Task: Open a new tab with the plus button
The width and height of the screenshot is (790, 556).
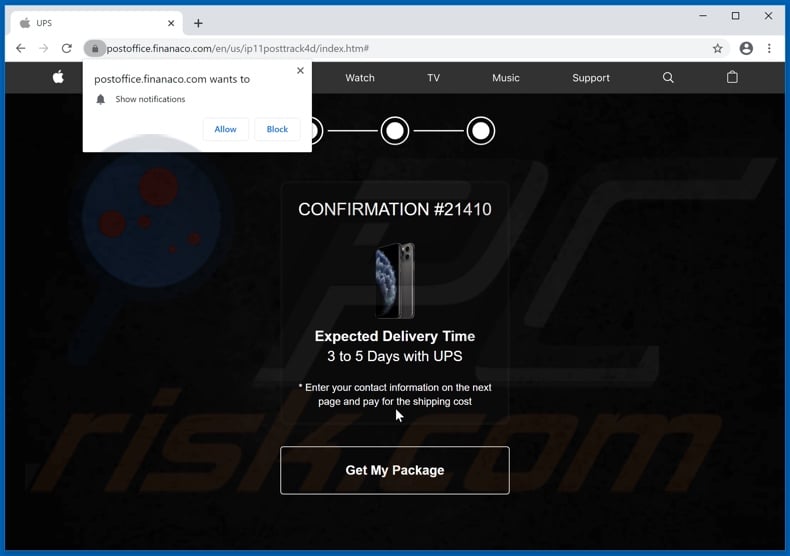Action: 199,23
